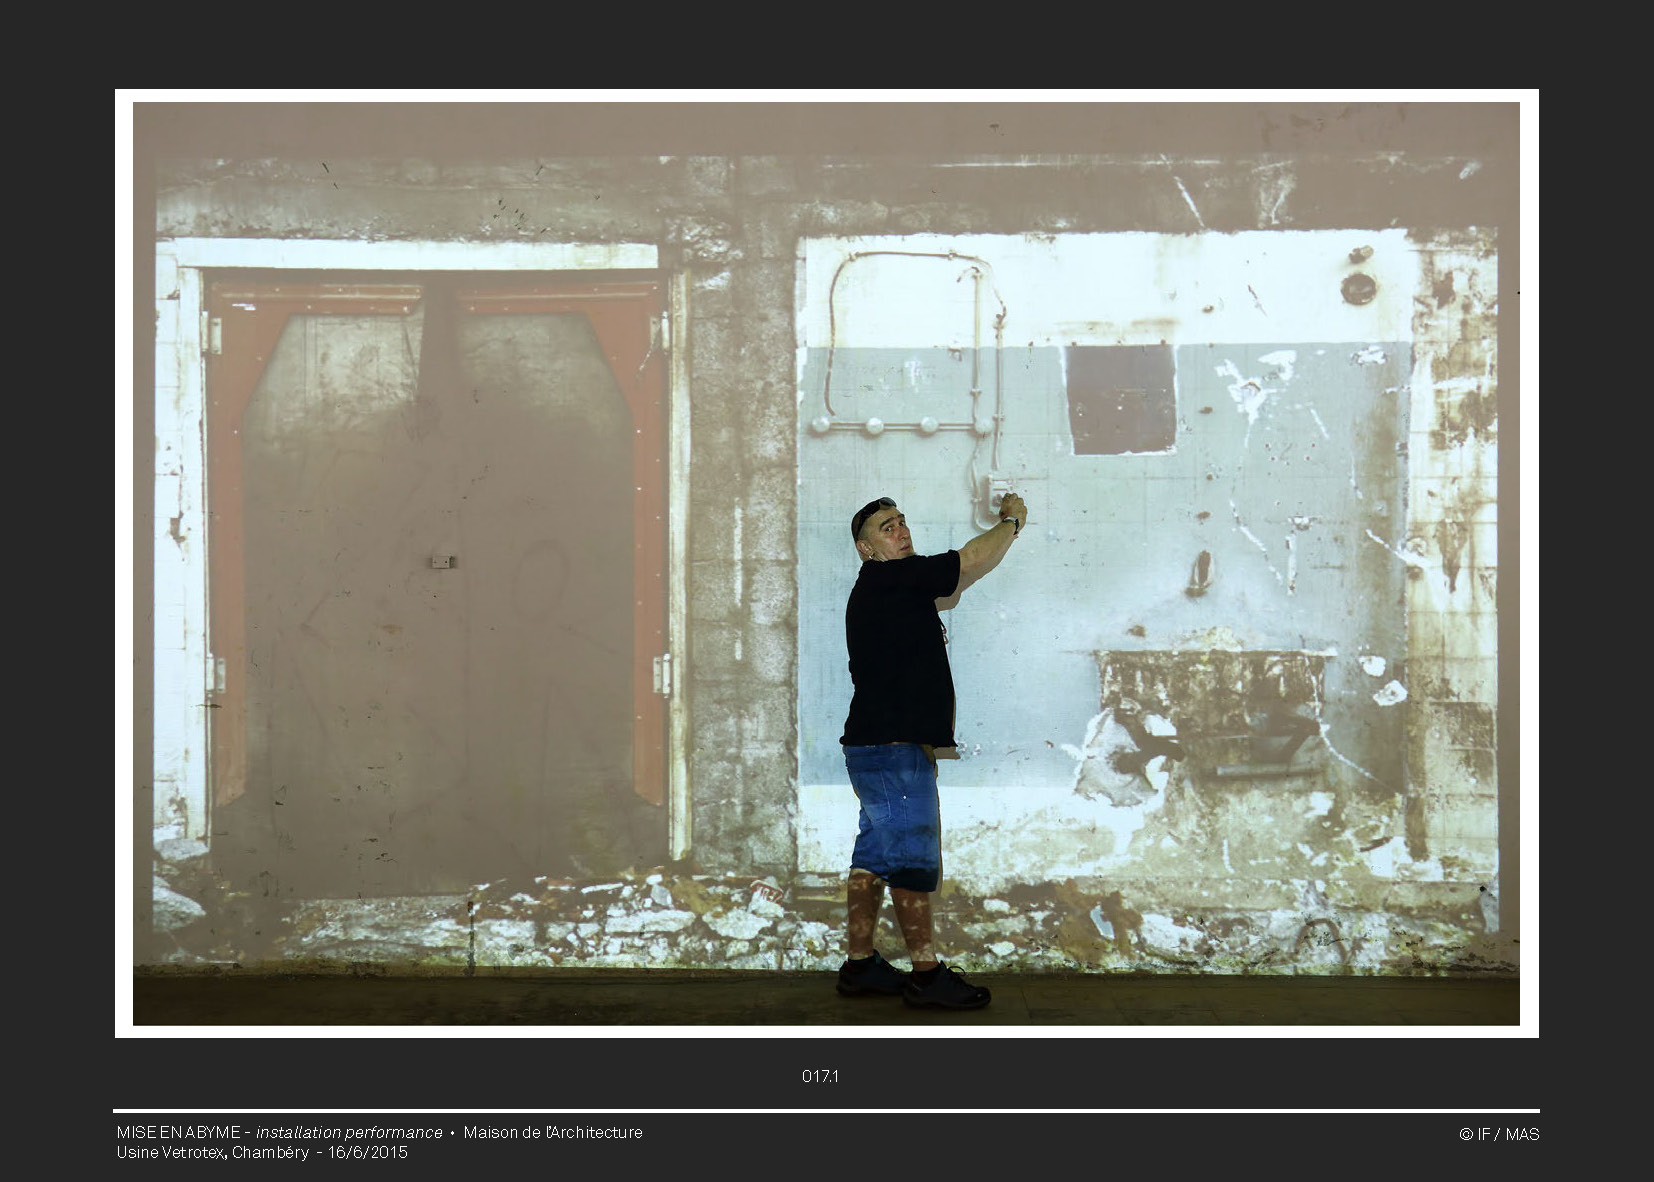Select the MISE EN ABYME title text
This screenshot has width=1654, height=1182.
point(178,1132)
